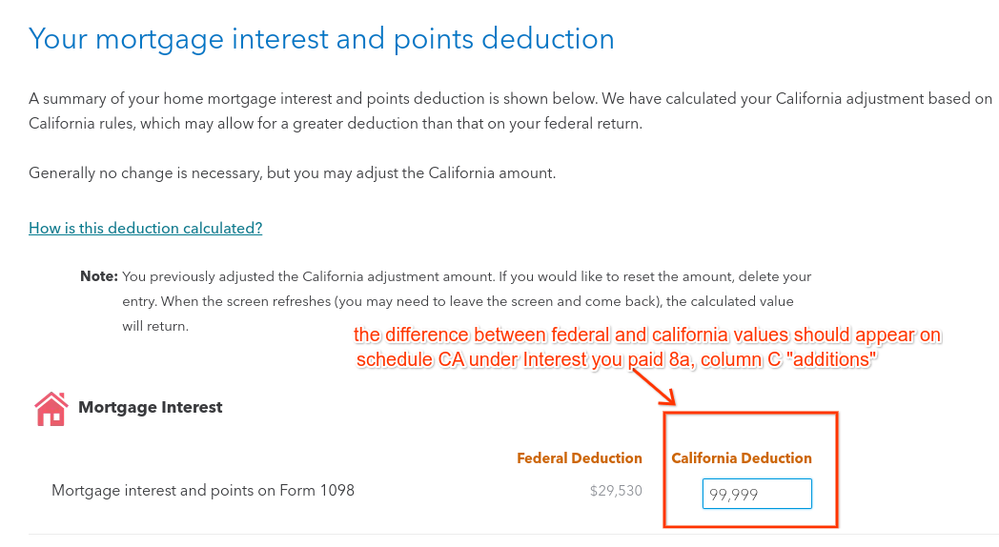This screenshot has height=547, width=999.
Task: Open the "How is this deduction calculated?" link
Action: tap(145, 228)
